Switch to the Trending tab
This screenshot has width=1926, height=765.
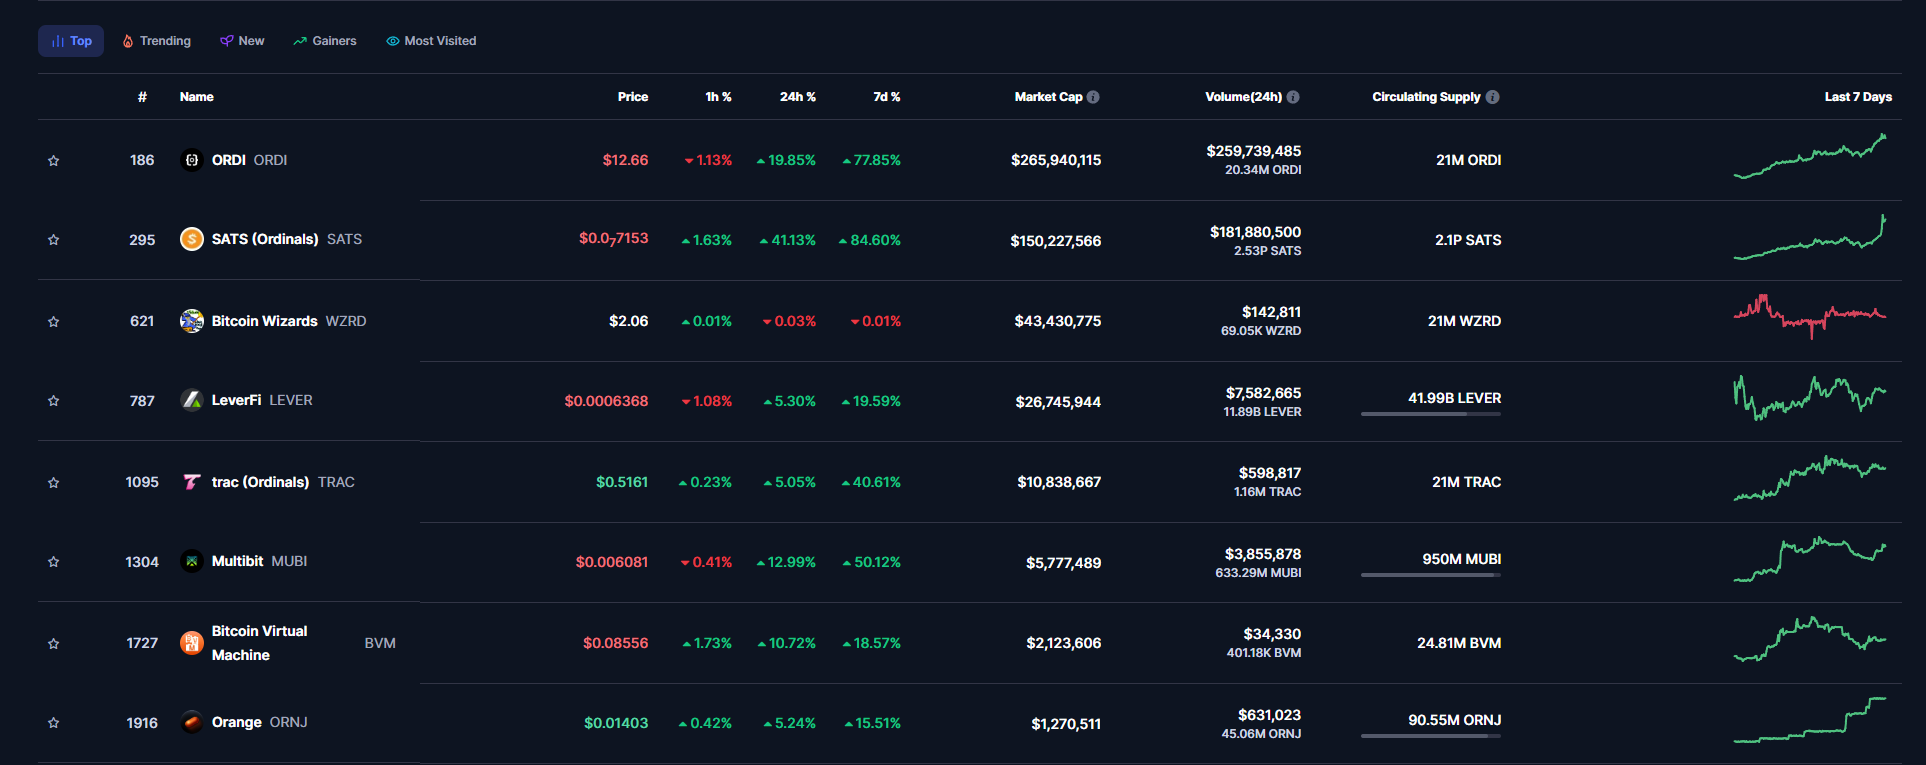[156, 41]
